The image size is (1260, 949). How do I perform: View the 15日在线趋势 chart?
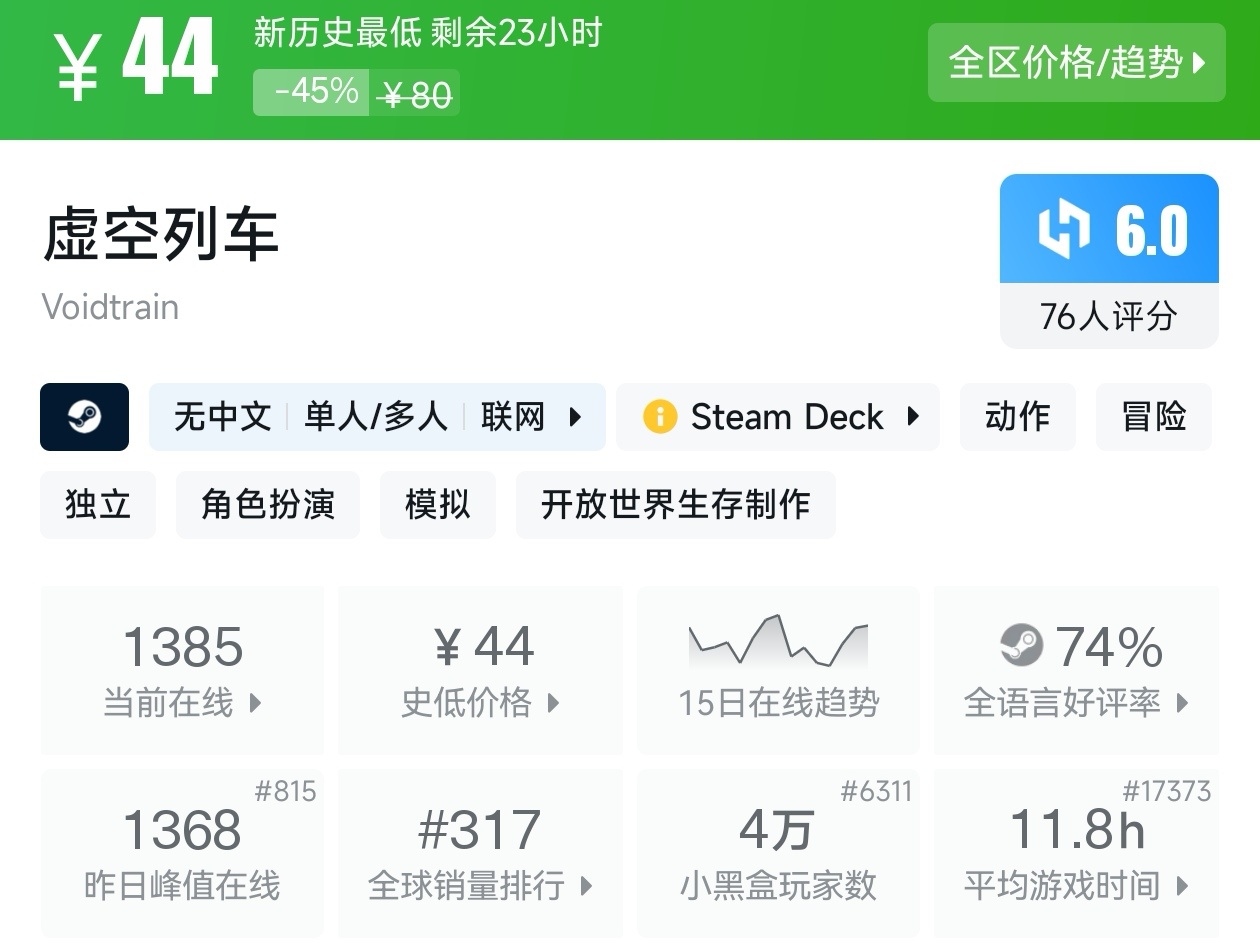[778, 670]
